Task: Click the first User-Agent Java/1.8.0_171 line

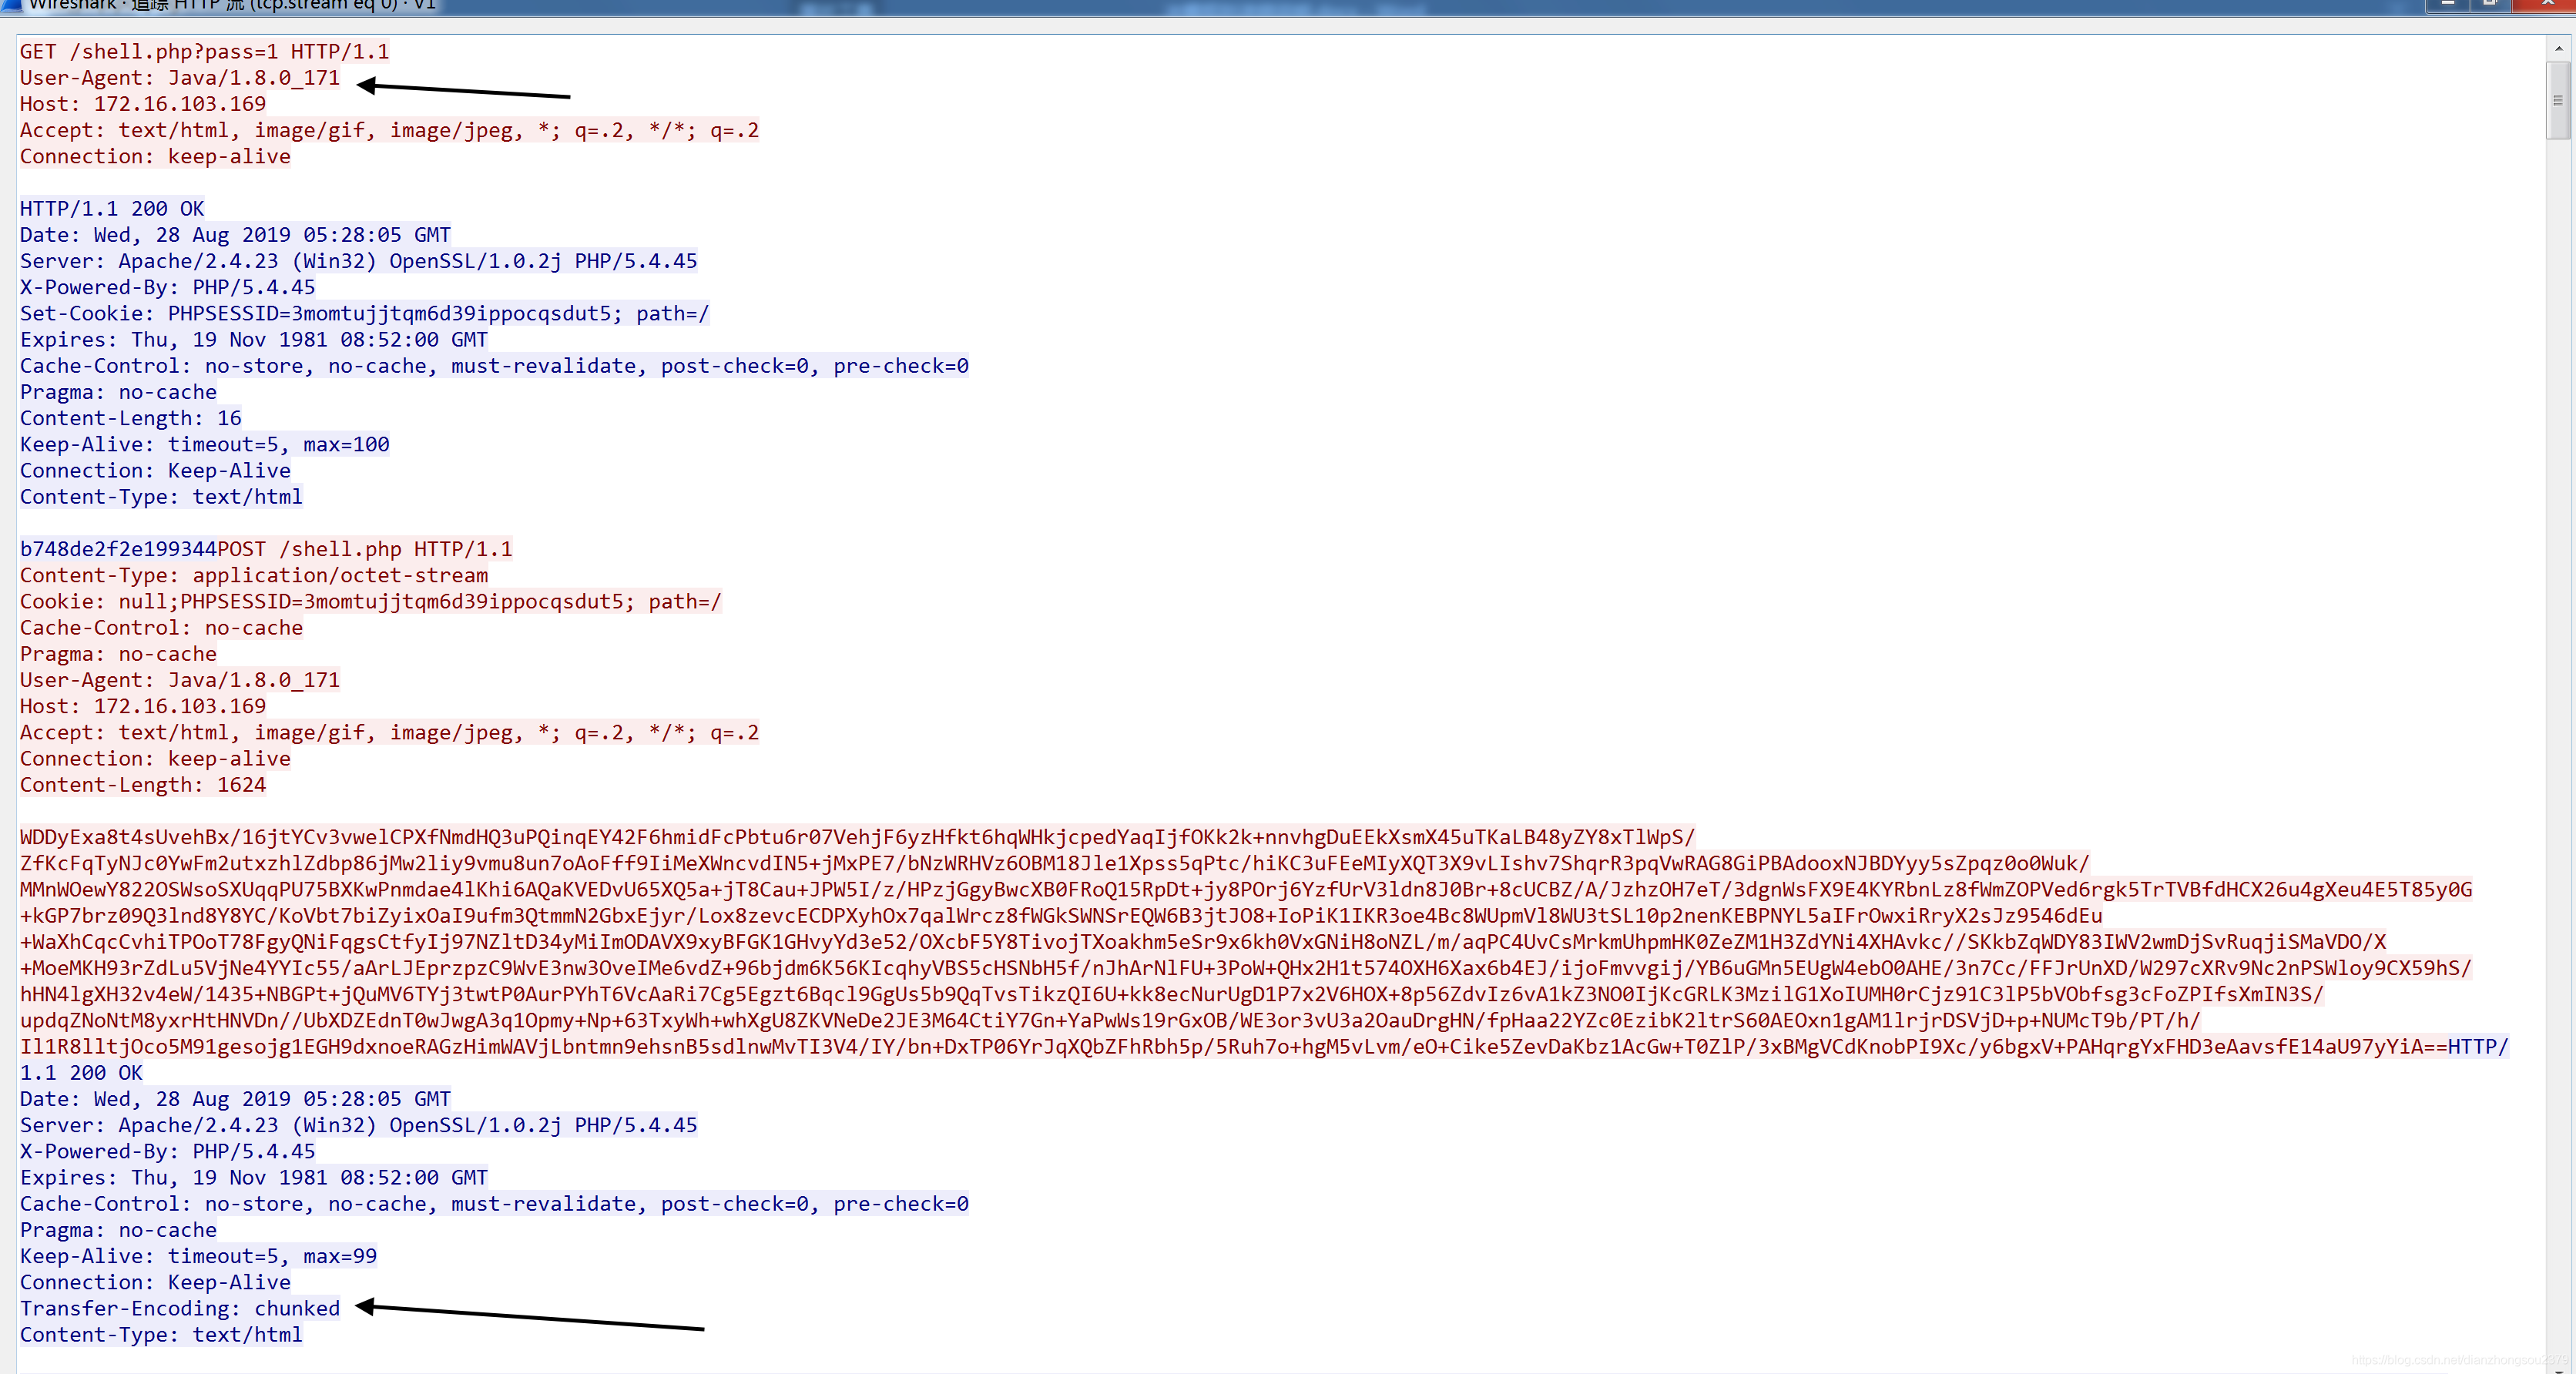Action: tap(180, 78)
